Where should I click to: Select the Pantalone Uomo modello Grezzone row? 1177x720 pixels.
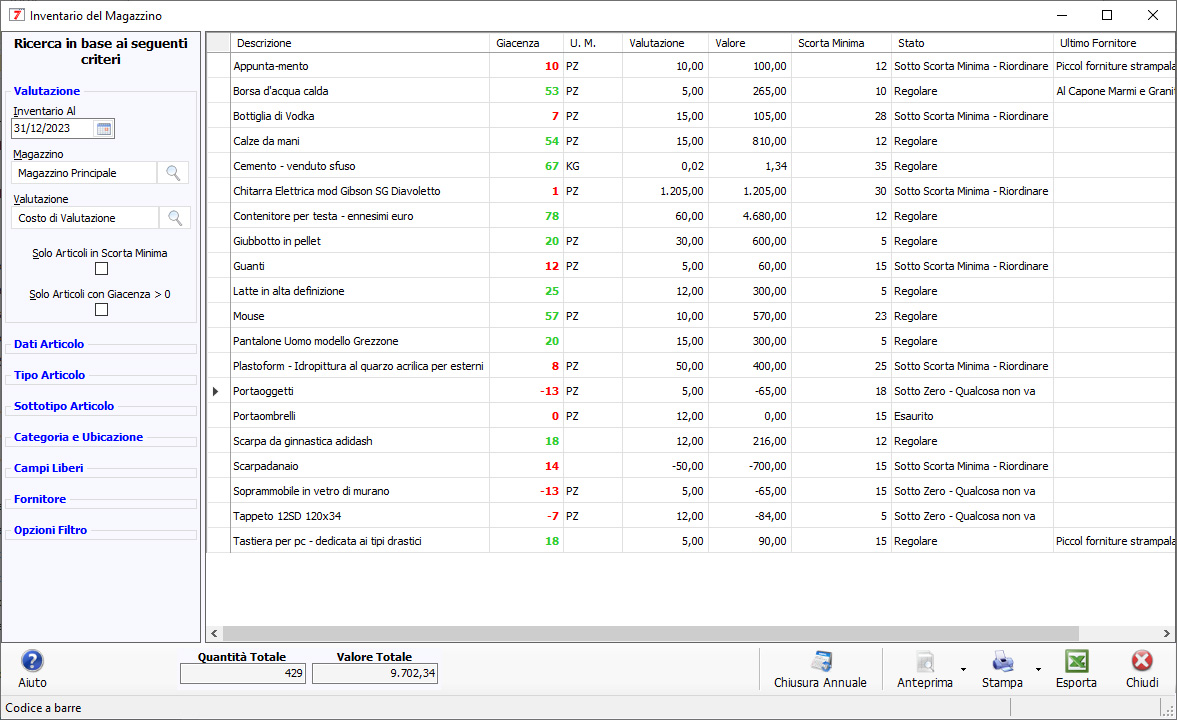tap(691, 341)
